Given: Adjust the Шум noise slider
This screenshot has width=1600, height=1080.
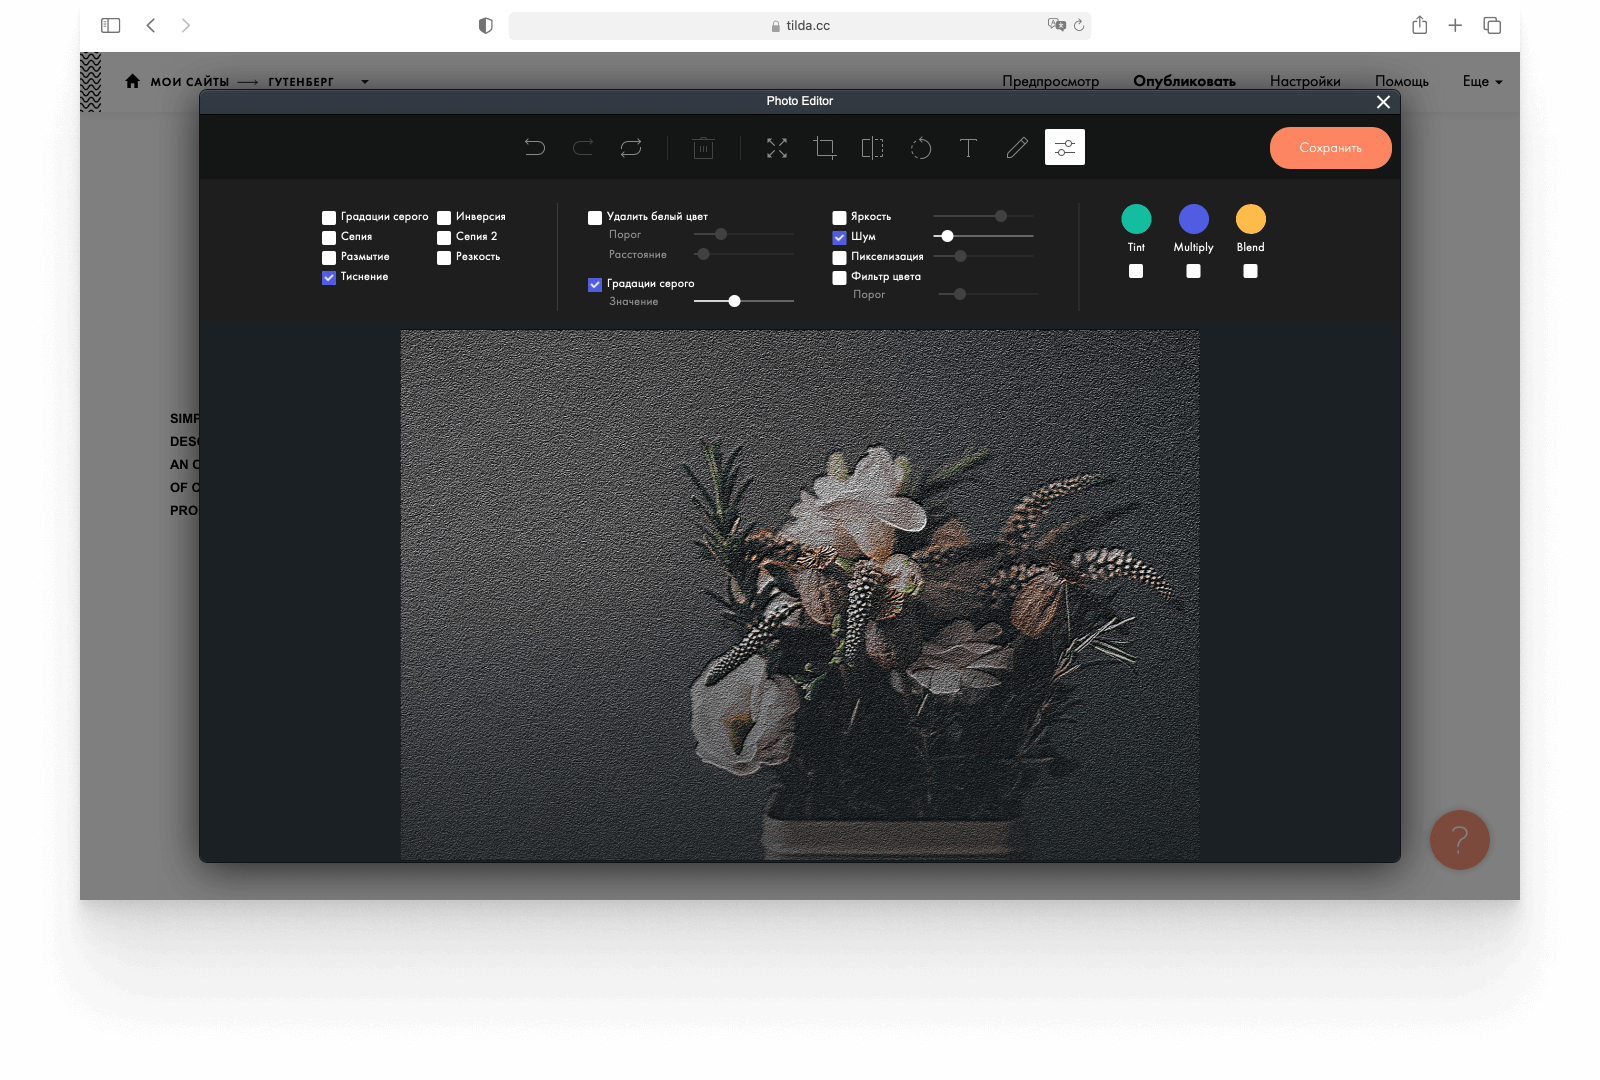Looking at the screenshot, I should point(947,236).
